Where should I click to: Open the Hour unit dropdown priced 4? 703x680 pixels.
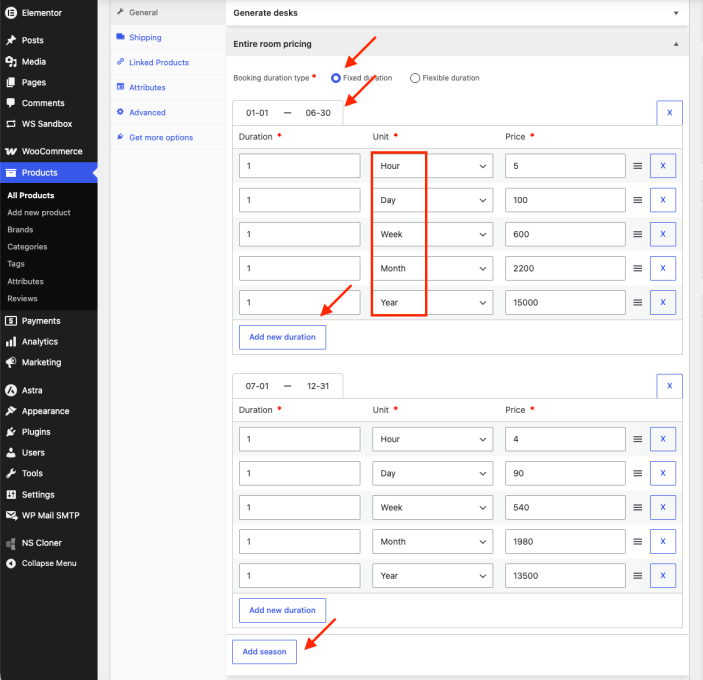coord(433,439)
